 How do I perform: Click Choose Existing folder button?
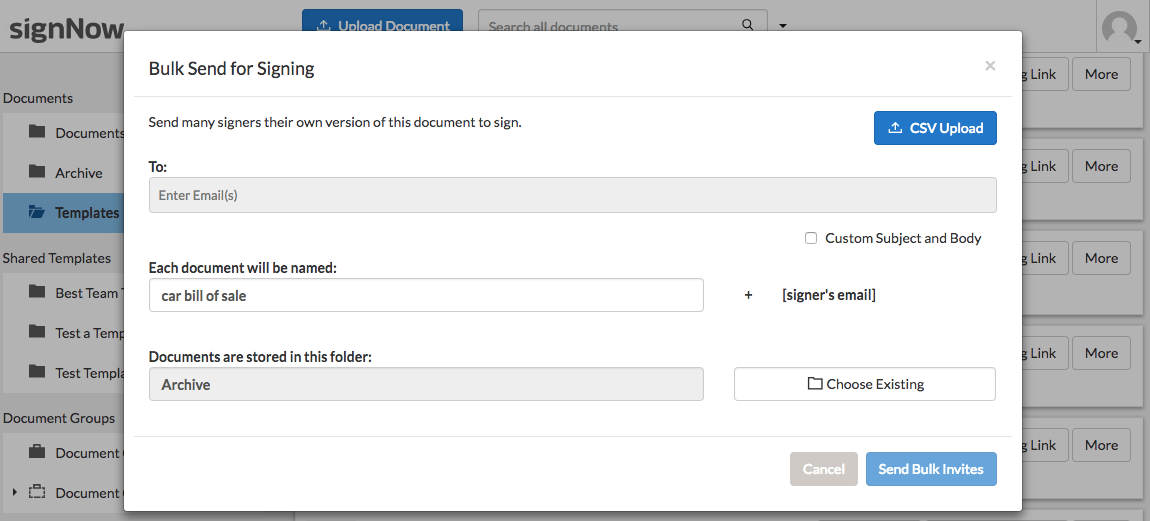tap(865, 384)
